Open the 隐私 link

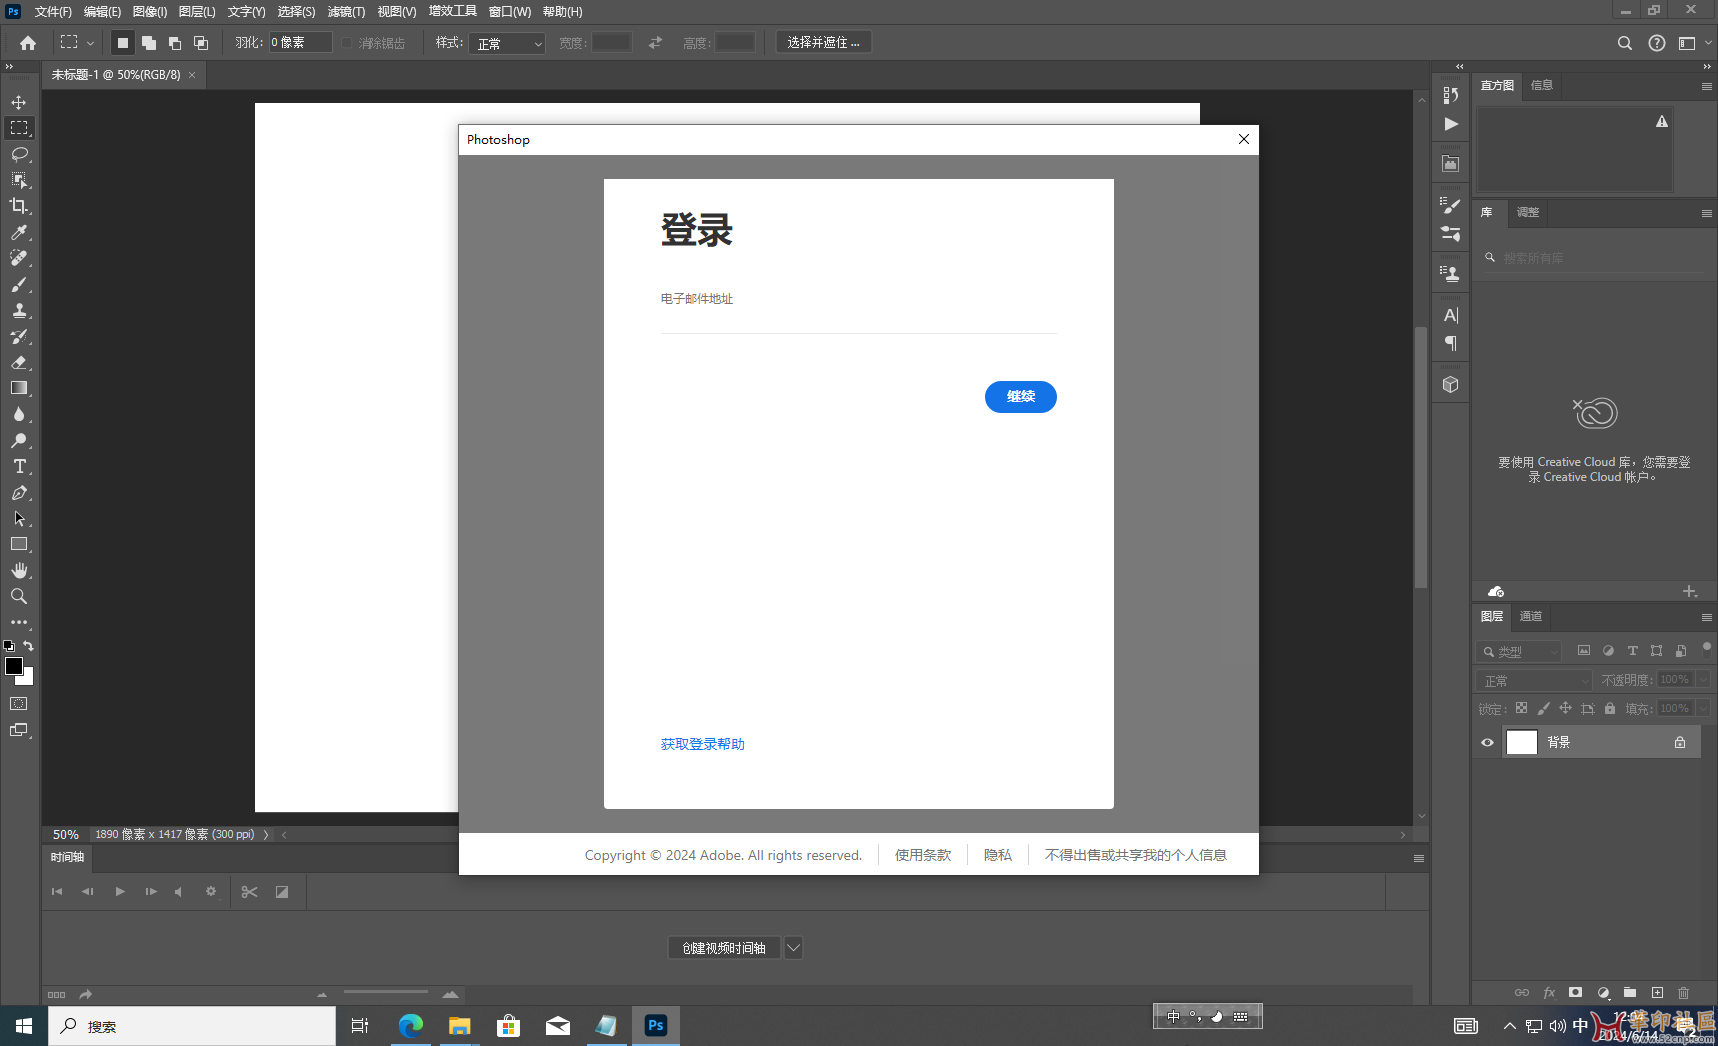[x=998, y=855]
